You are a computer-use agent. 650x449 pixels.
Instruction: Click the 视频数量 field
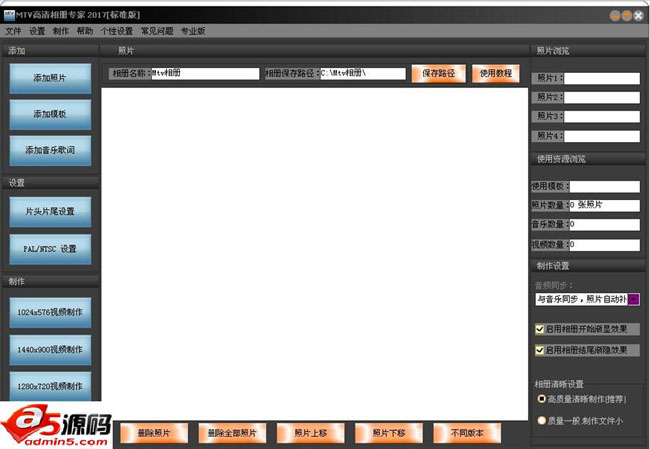(604, 245)
